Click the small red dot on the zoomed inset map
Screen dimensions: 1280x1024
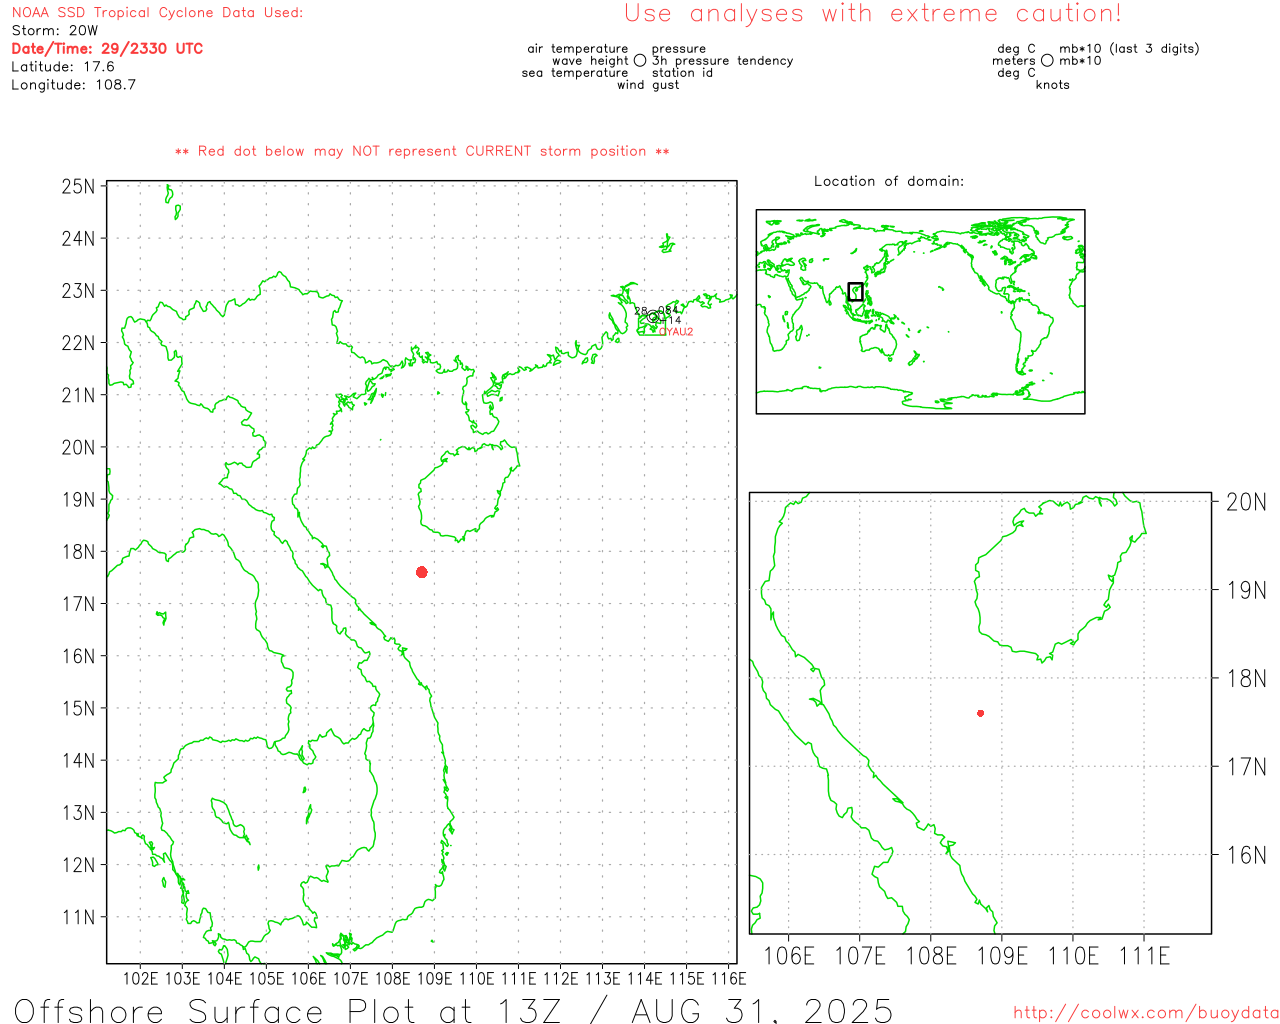click(981, 713)
